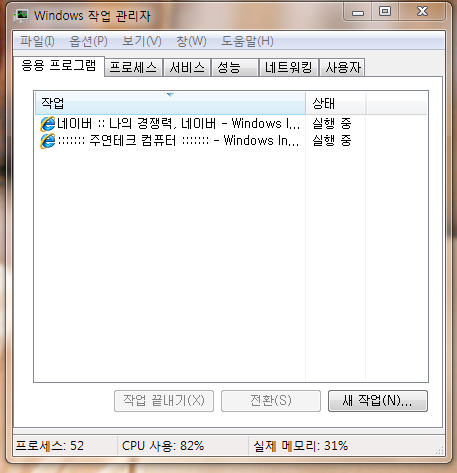
Task: Open the 옵션(P) menu
Action: click(88, 41)
